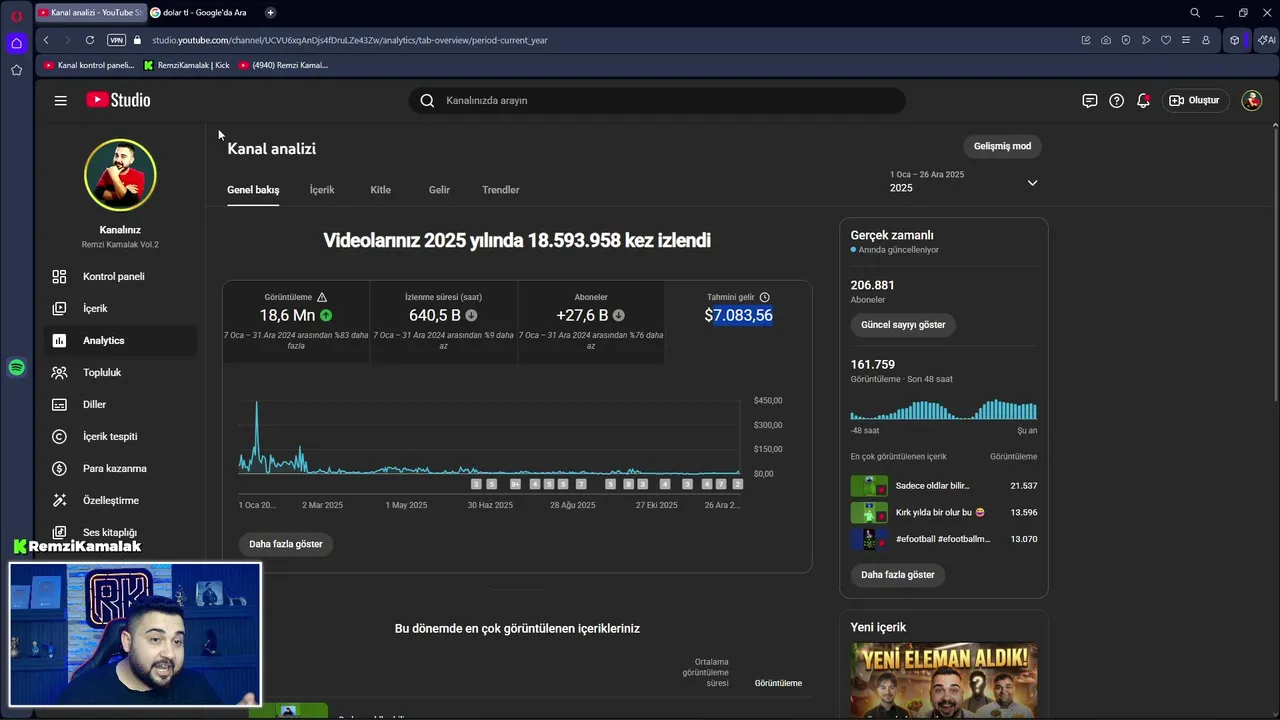Select the Kanal analizi browser tab

(89, 12)
